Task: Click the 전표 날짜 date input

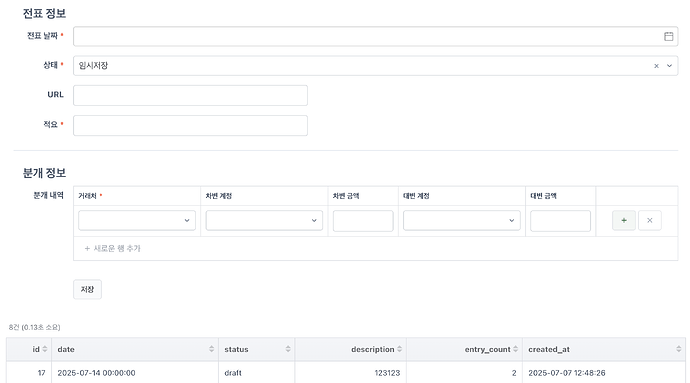Action: (375, 37)
